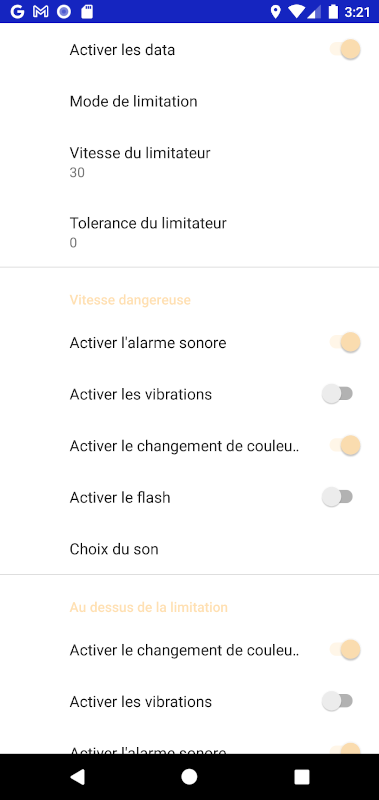Tap the Android home circle button
Image resolution: width=379 pixels, height=800 pixels.
189,777
